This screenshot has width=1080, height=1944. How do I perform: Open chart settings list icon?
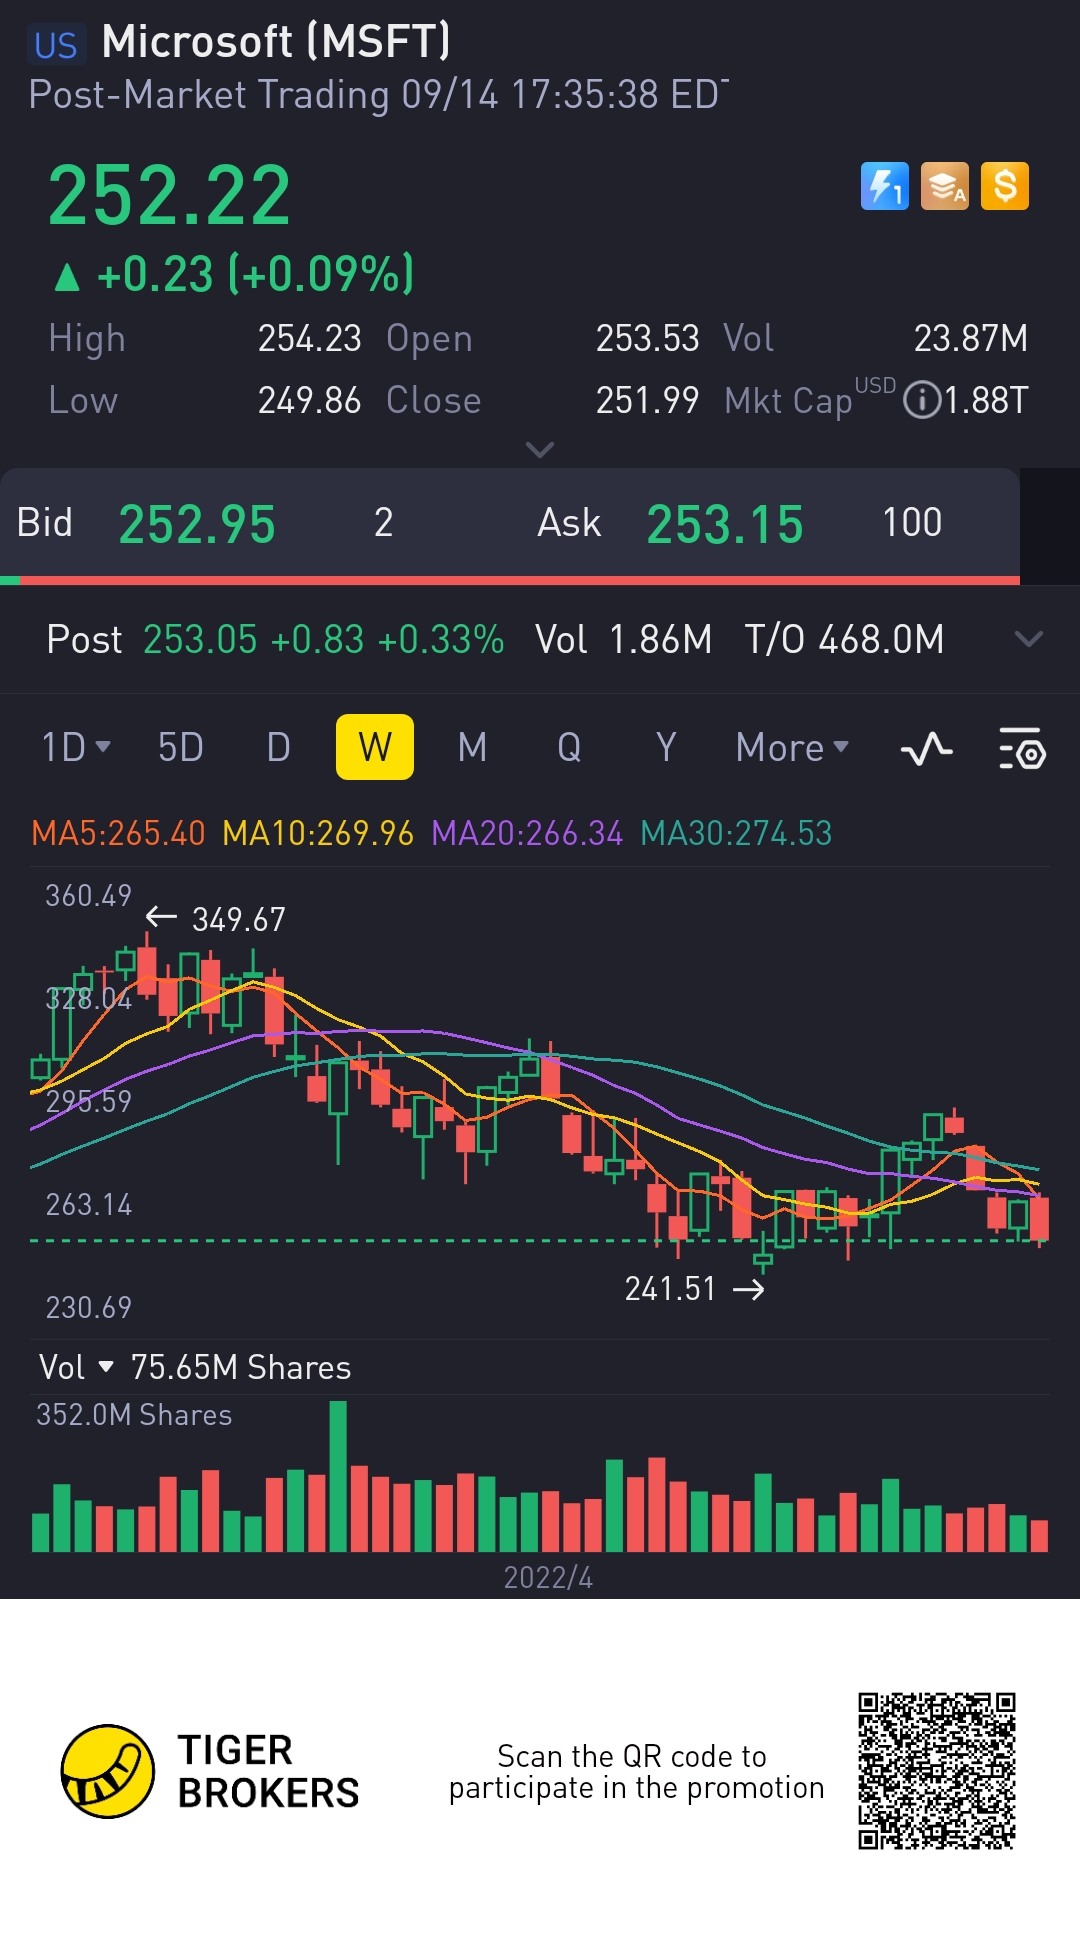[x=1023, y=748]
